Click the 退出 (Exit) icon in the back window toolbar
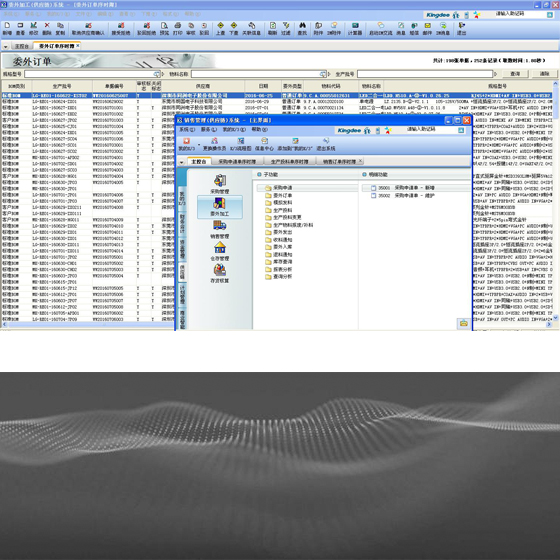The height and width of the screenshot is (560, 560). click(x=461, y=29)
